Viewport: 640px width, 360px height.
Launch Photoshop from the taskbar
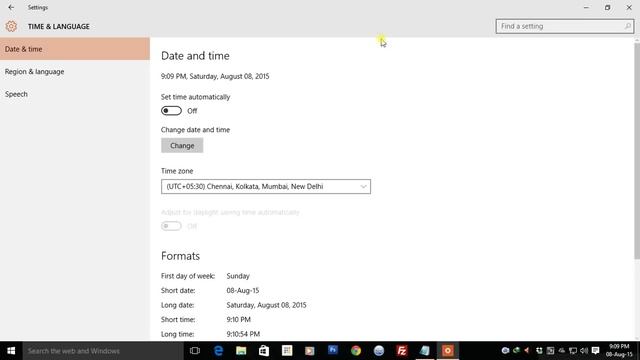click(x=333, y=351)
